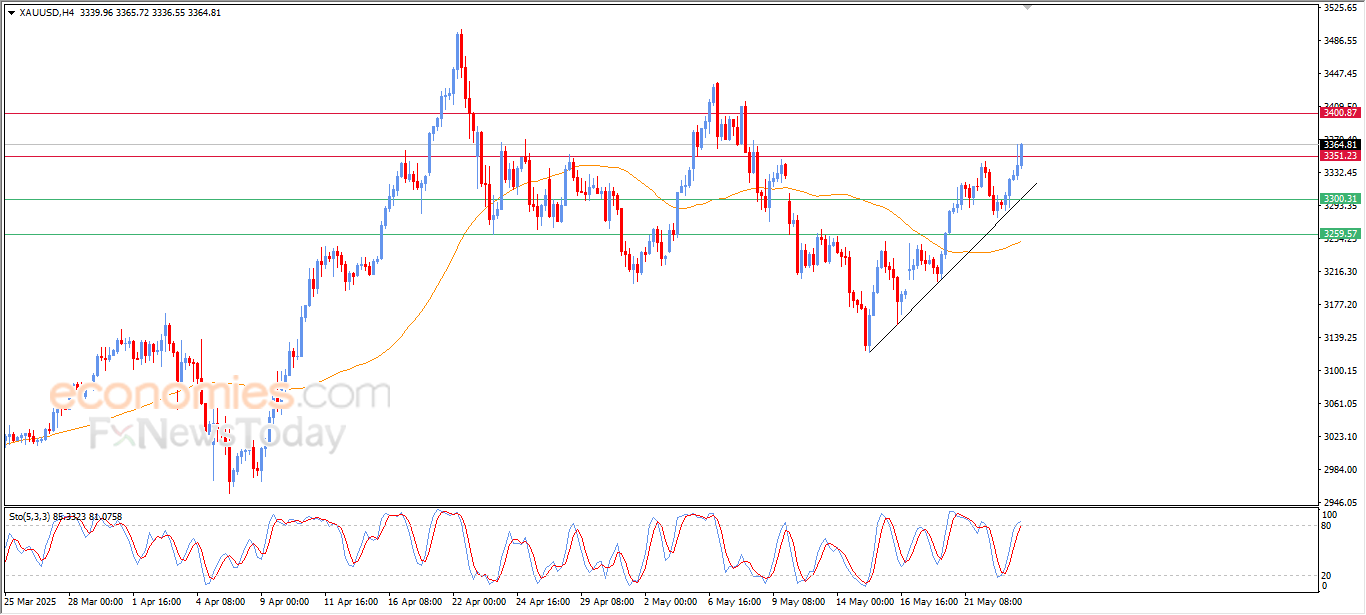
Task: Click the 6 May 16:00 date label
Action: coord(736,602)
